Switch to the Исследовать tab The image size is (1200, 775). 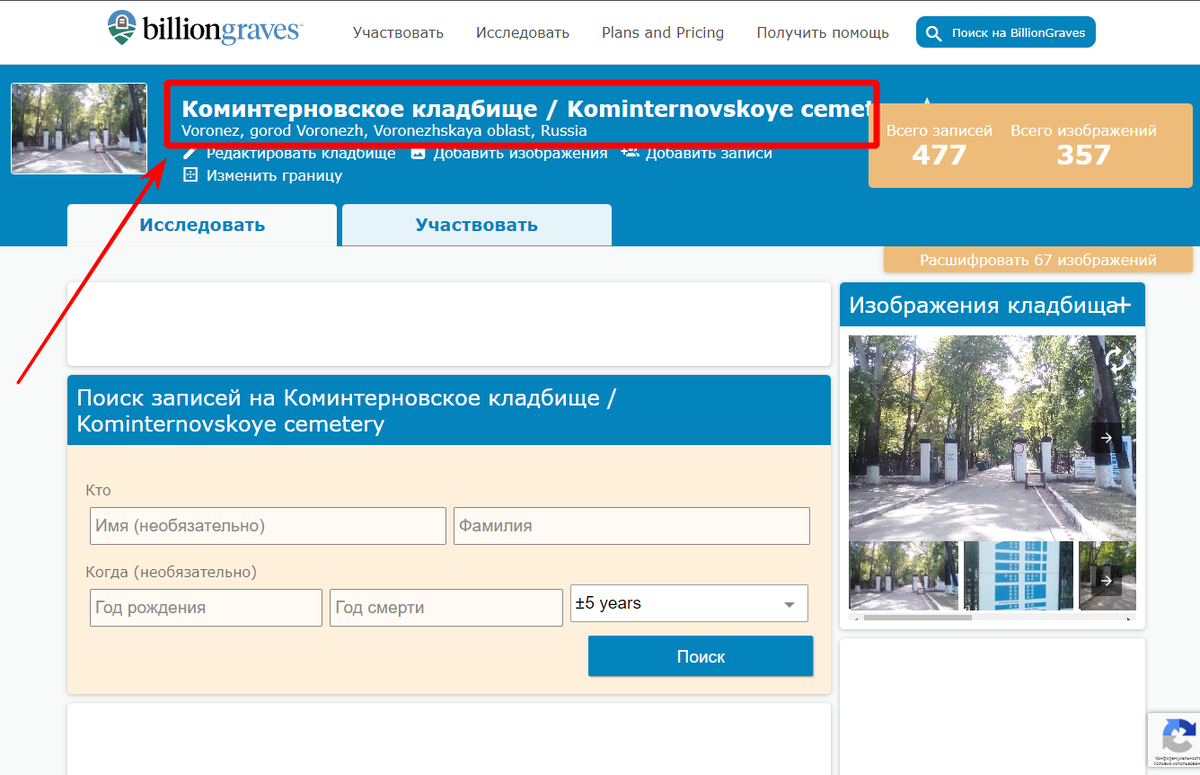click(x=202, y=225)
